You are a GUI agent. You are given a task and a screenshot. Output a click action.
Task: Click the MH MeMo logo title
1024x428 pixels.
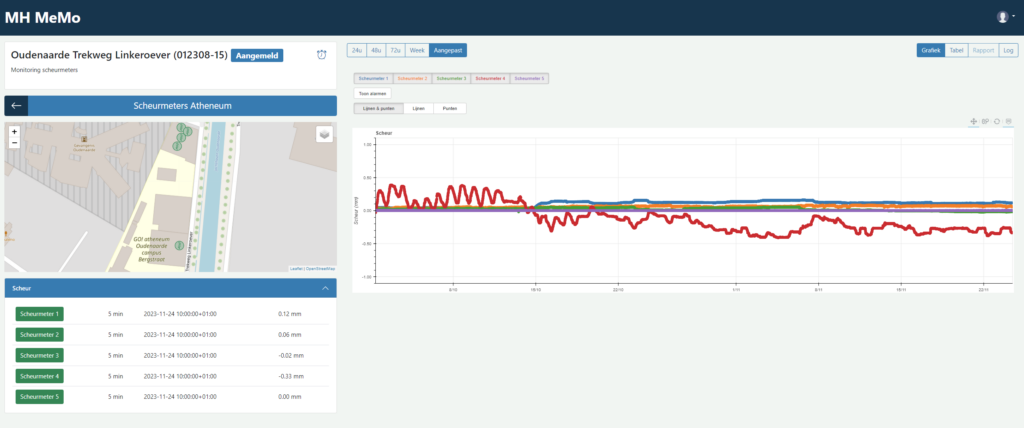(43, 18)
